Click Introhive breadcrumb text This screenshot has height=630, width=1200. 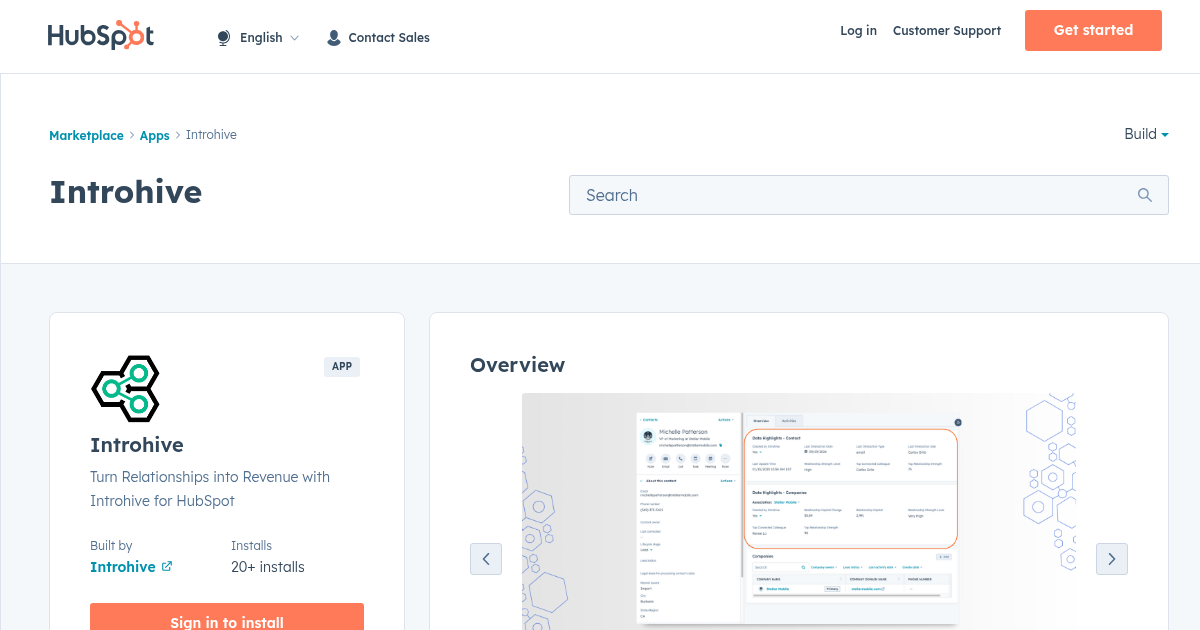[211, 135]
